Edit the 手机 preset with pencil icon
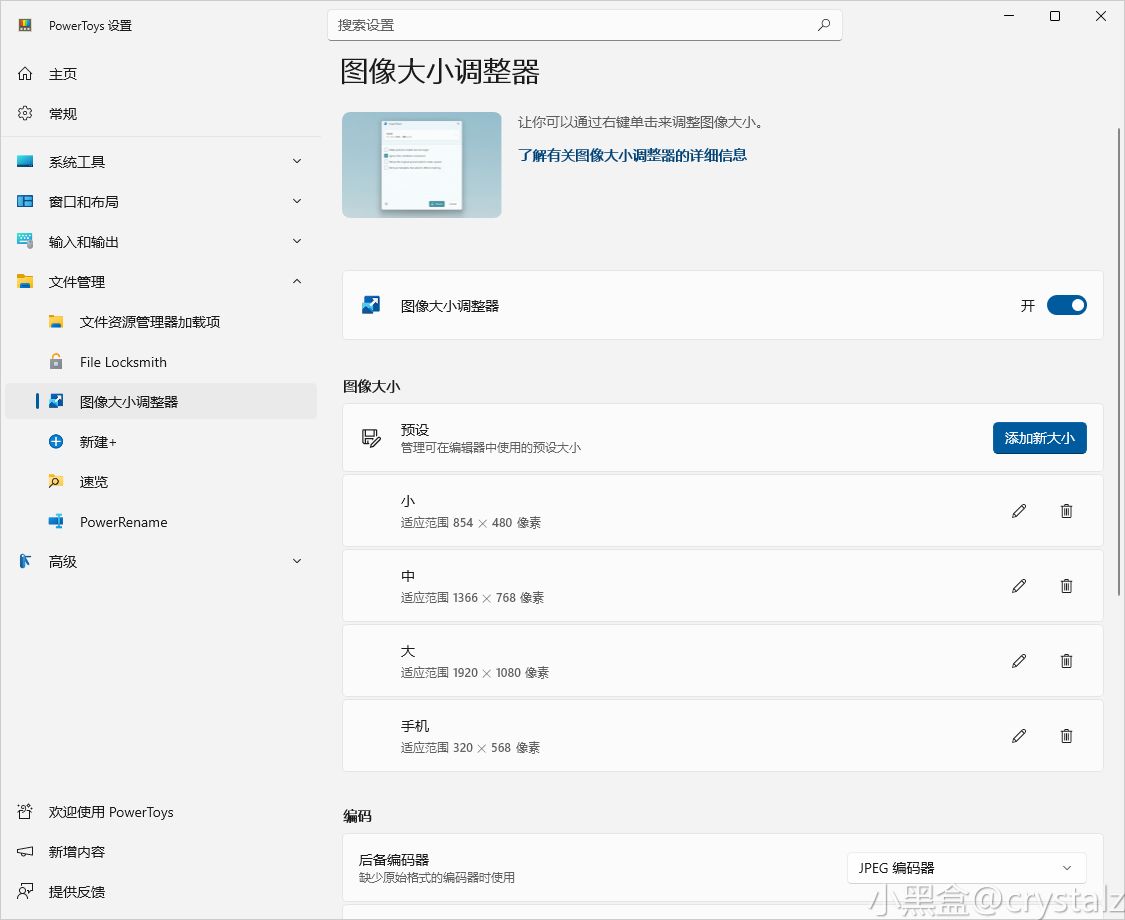Image resolution: width=1125 pixels, height=920 pixels. tap(1019, 736)
